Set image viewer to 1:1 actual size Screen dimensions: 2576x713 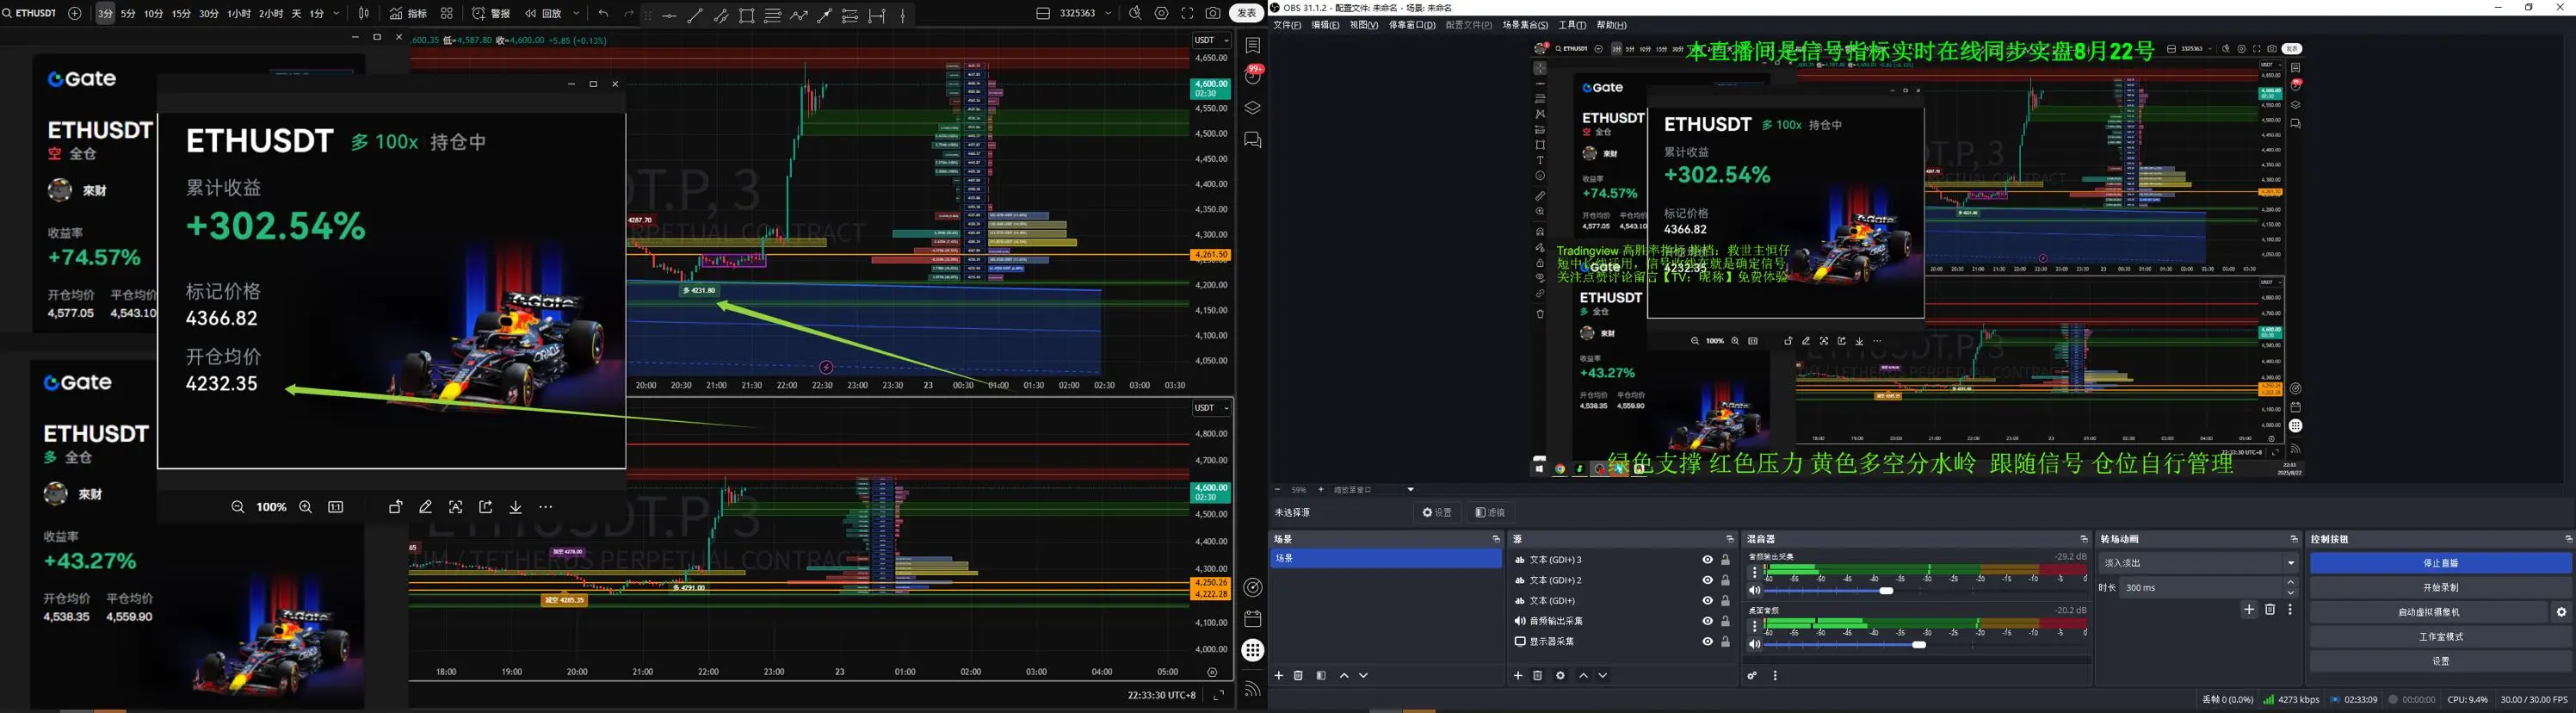(x=336, y=507)
